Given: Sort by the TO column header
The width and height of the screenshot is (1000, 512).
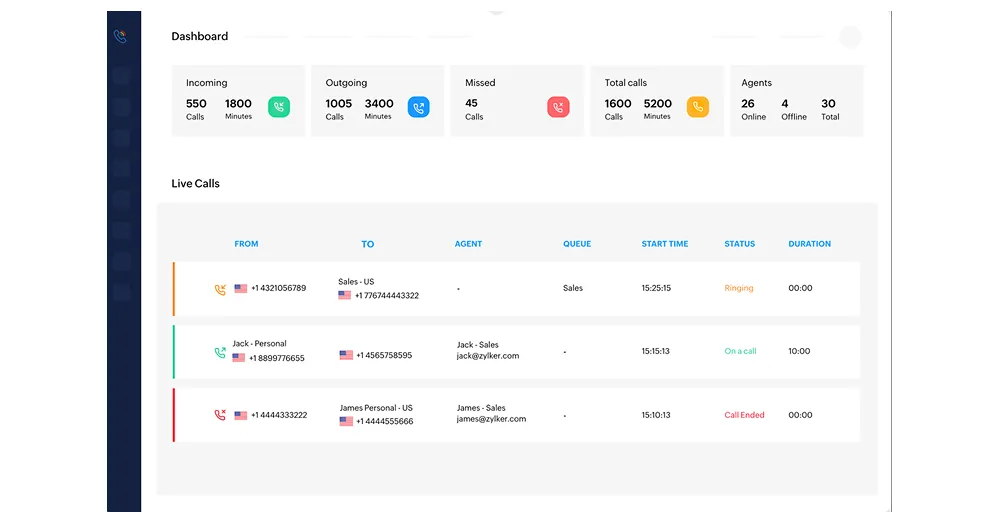Looking at the screenshot, I should [367, 244].
